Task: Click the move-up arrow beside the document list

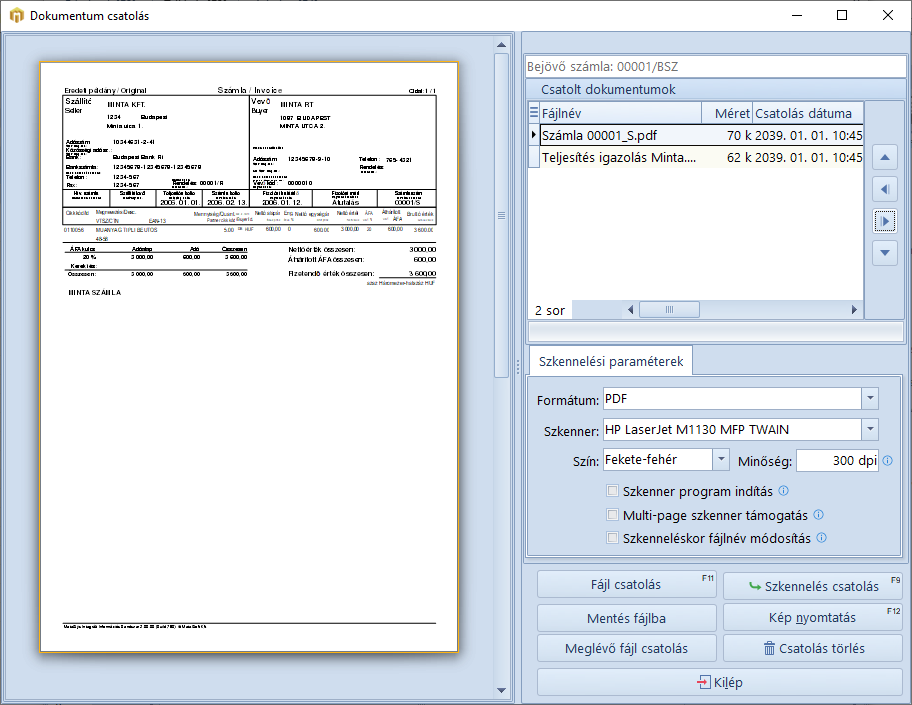Action: 884,157
